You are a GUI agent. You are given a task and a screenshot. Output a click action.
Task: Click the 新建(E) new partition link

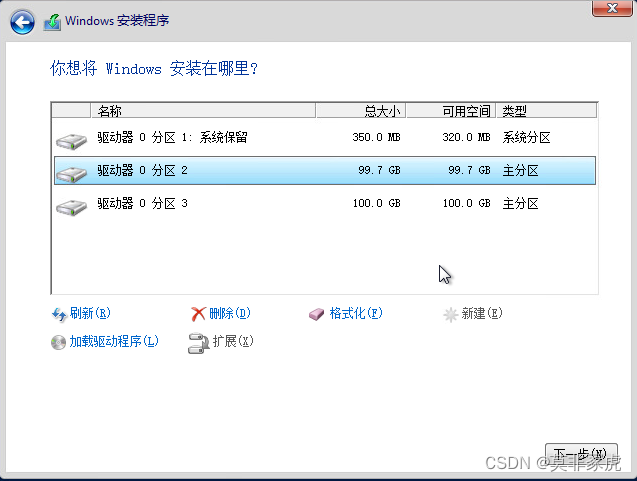click(x=482, y=313)
